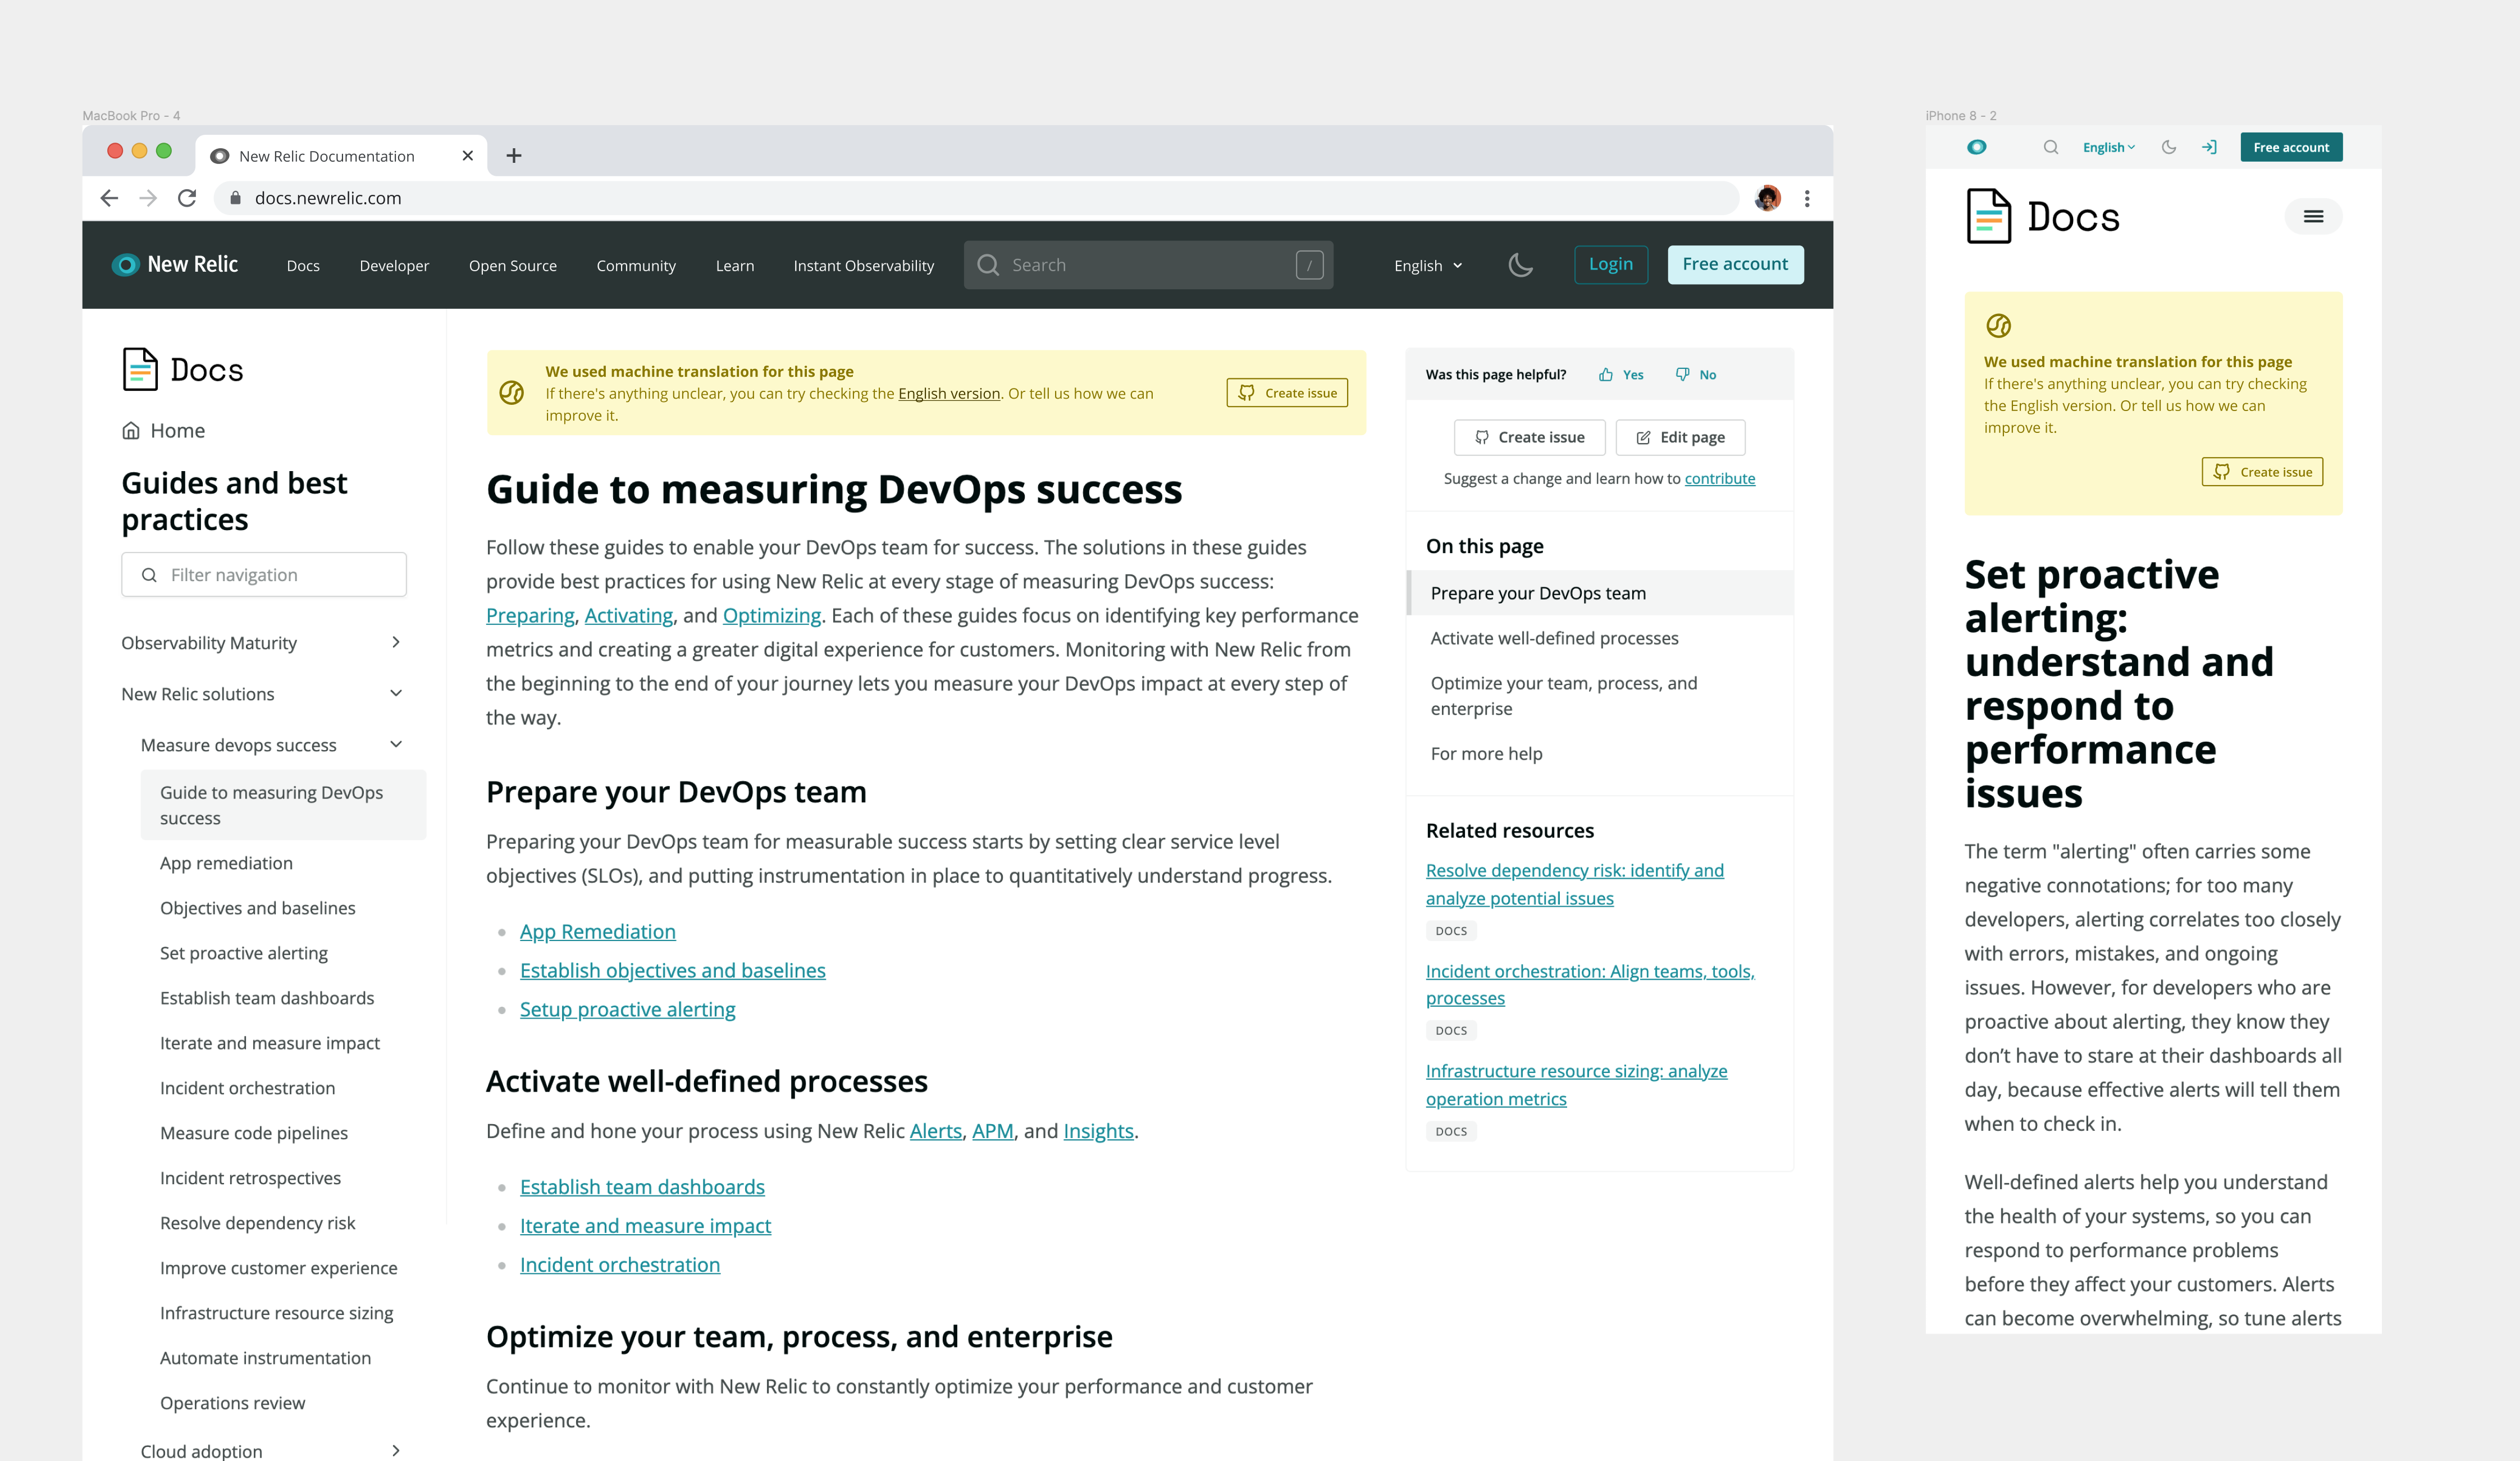Click the login arrow icon on mobile header
This screenshot has height=1461, width=2520.
tap(2210, 147)
